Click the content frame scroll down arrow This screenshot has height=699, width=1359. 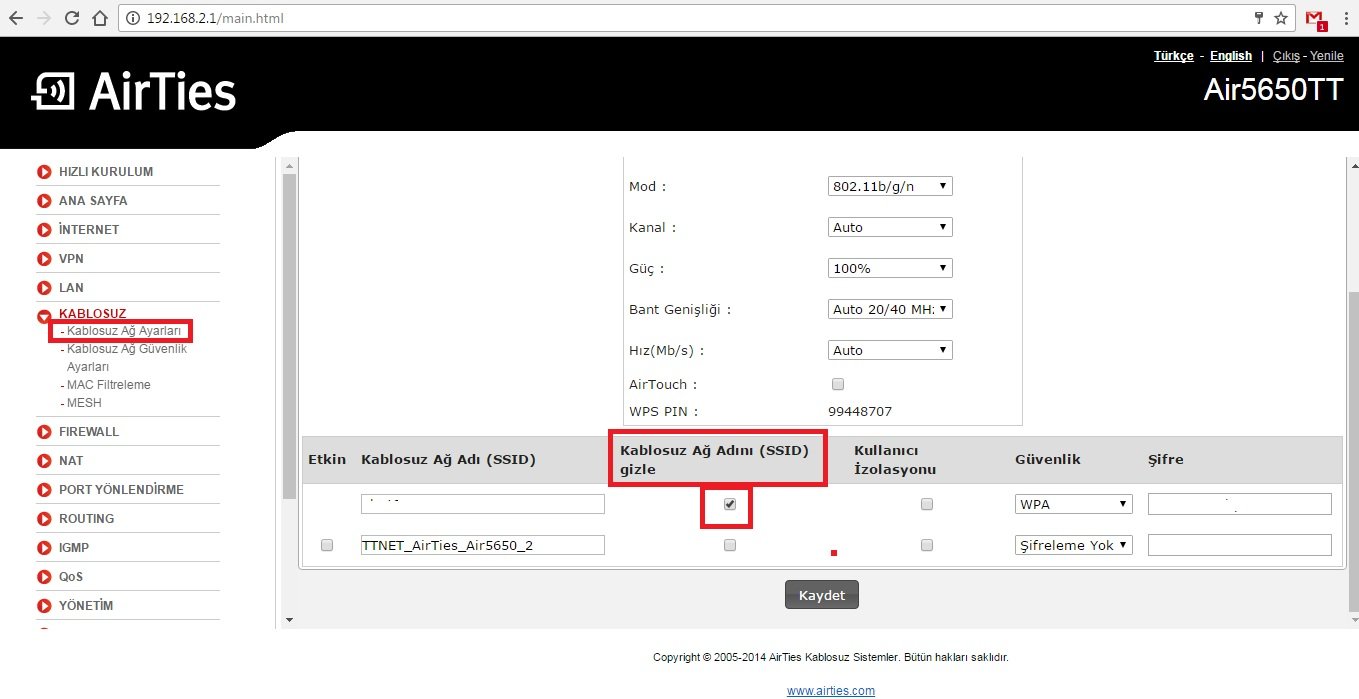click(x=290, y=620)
